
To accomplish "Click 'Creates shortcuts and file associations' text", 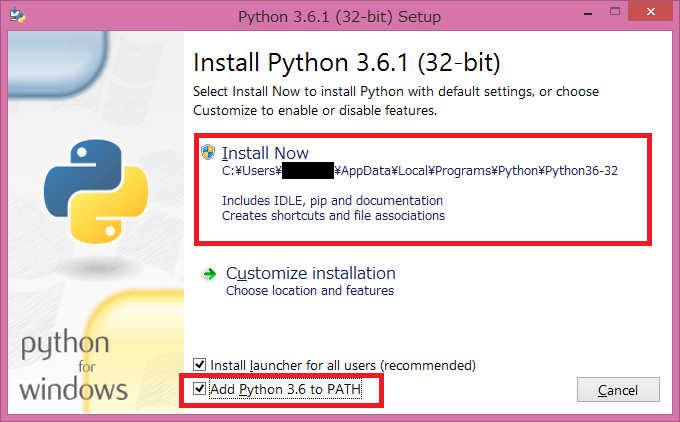I will [333, 216].
